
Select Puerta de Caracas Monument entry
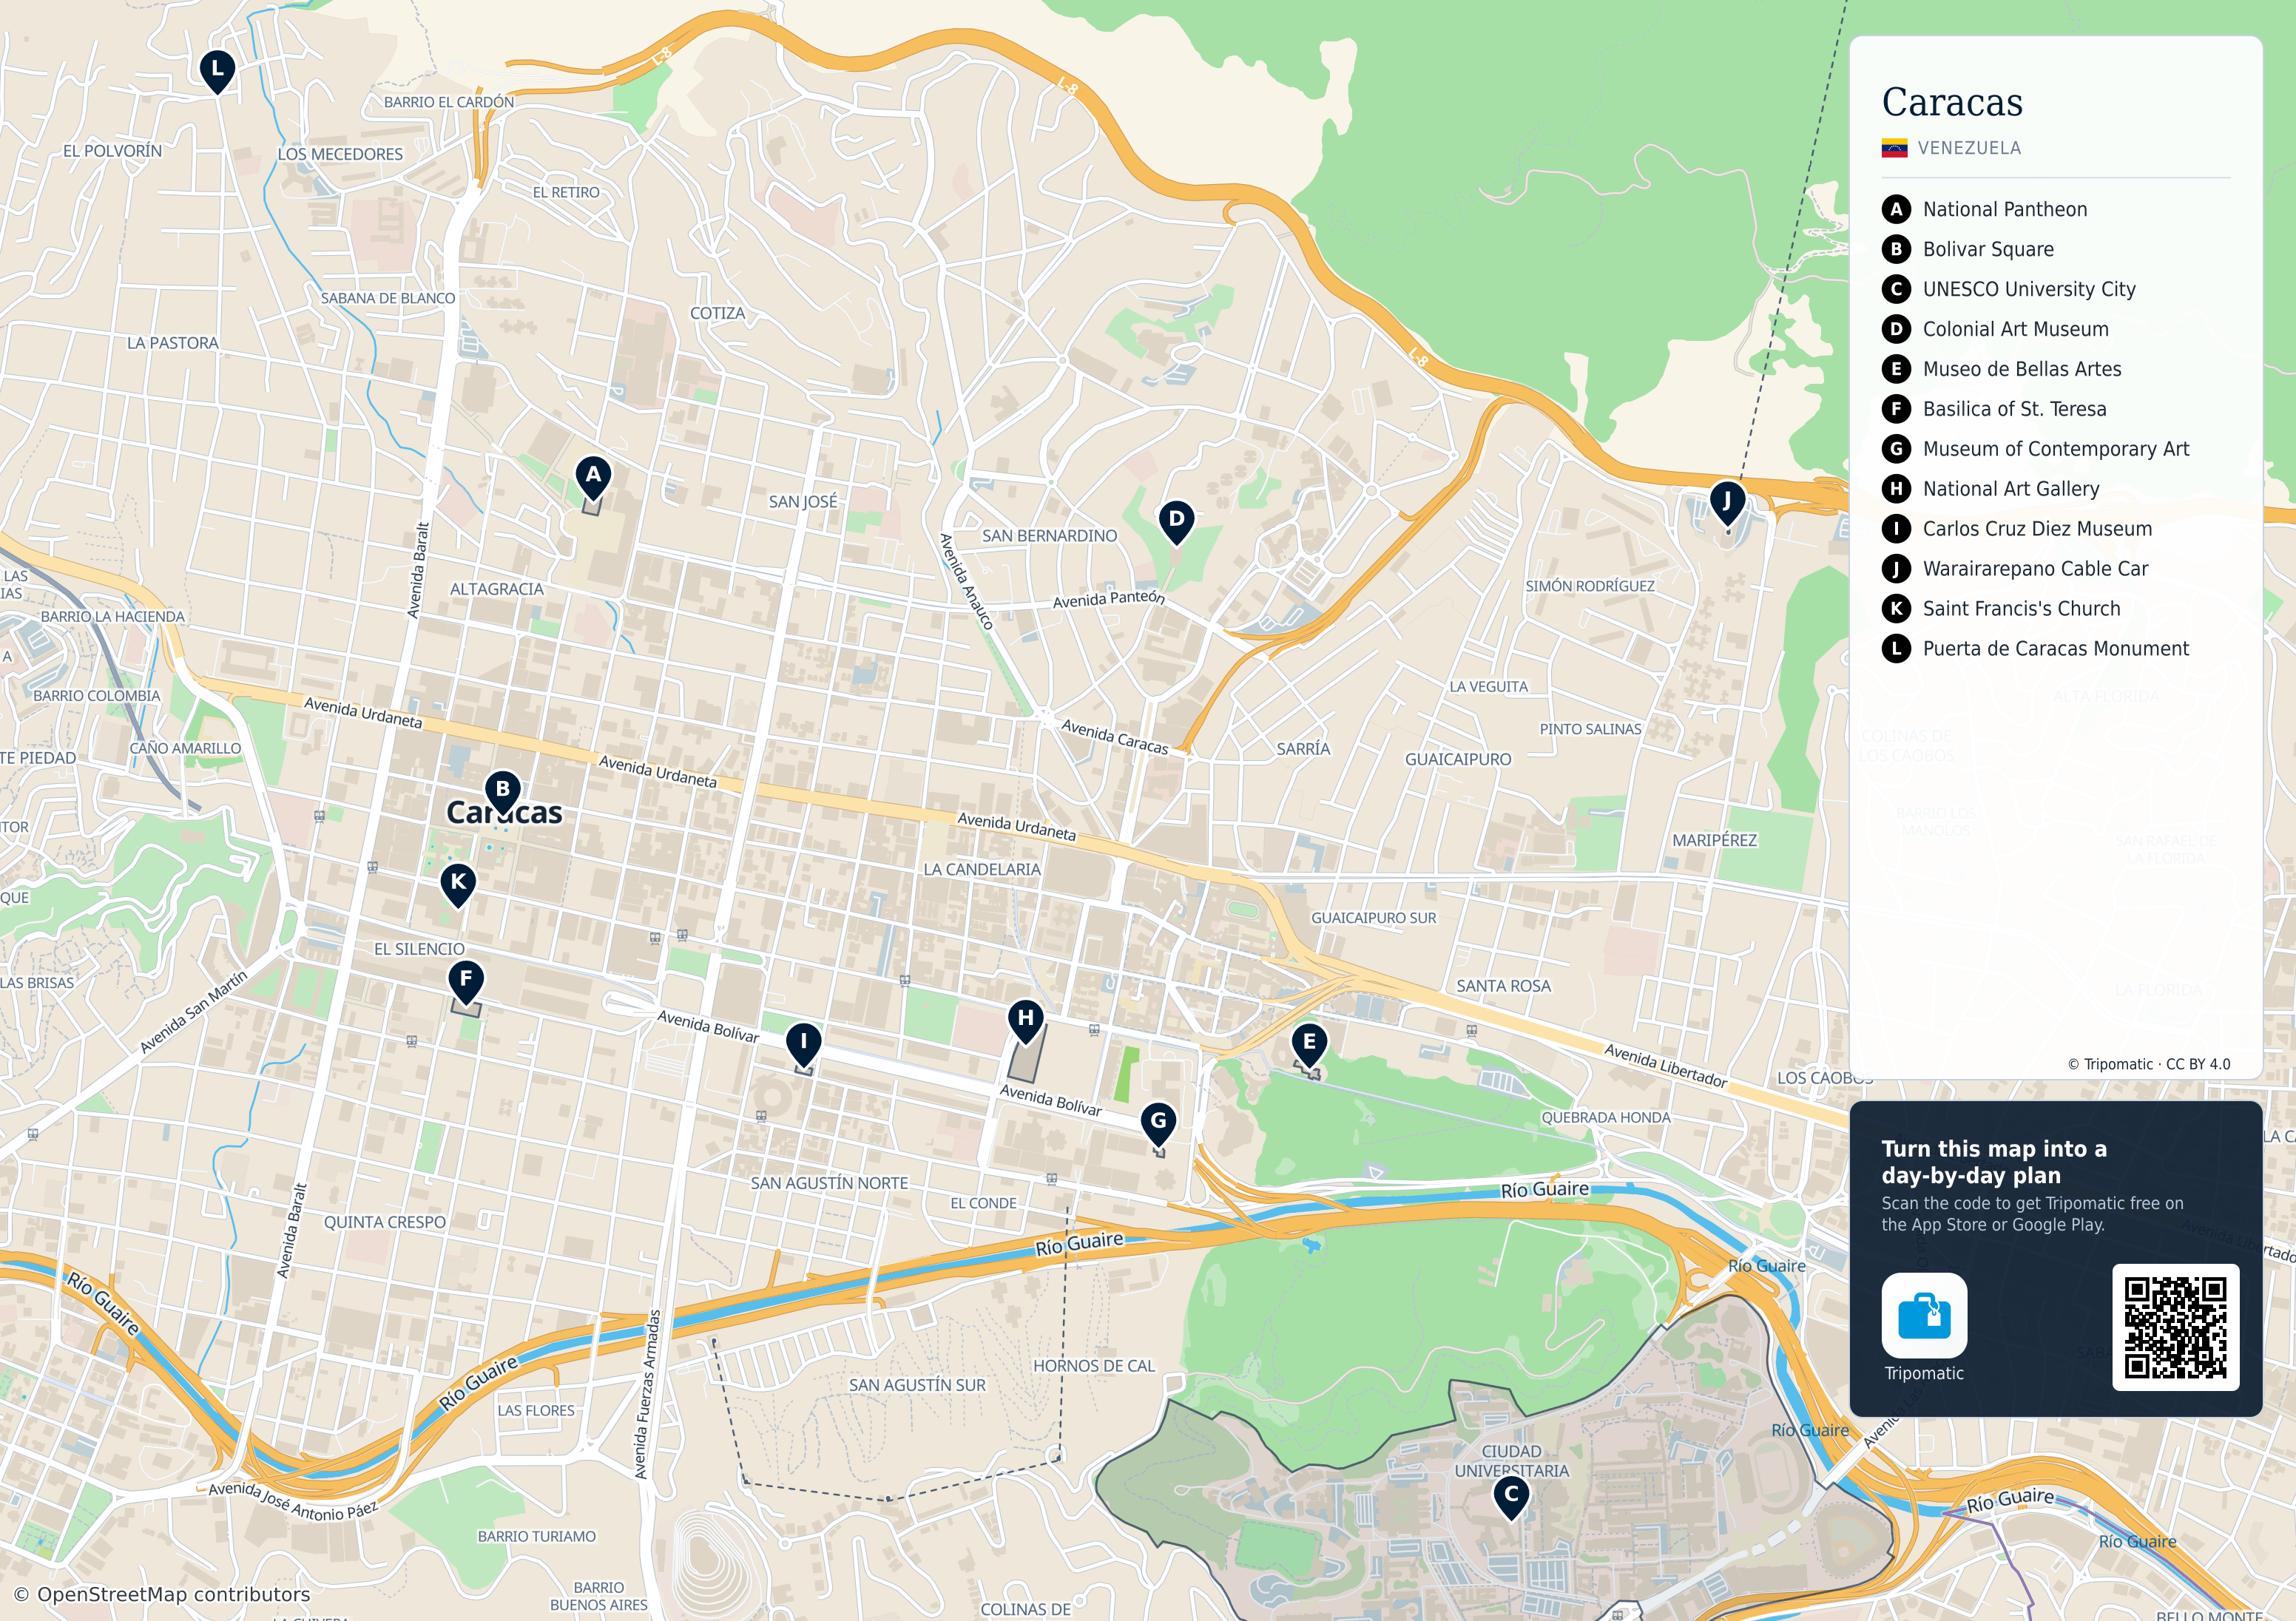2055,649
